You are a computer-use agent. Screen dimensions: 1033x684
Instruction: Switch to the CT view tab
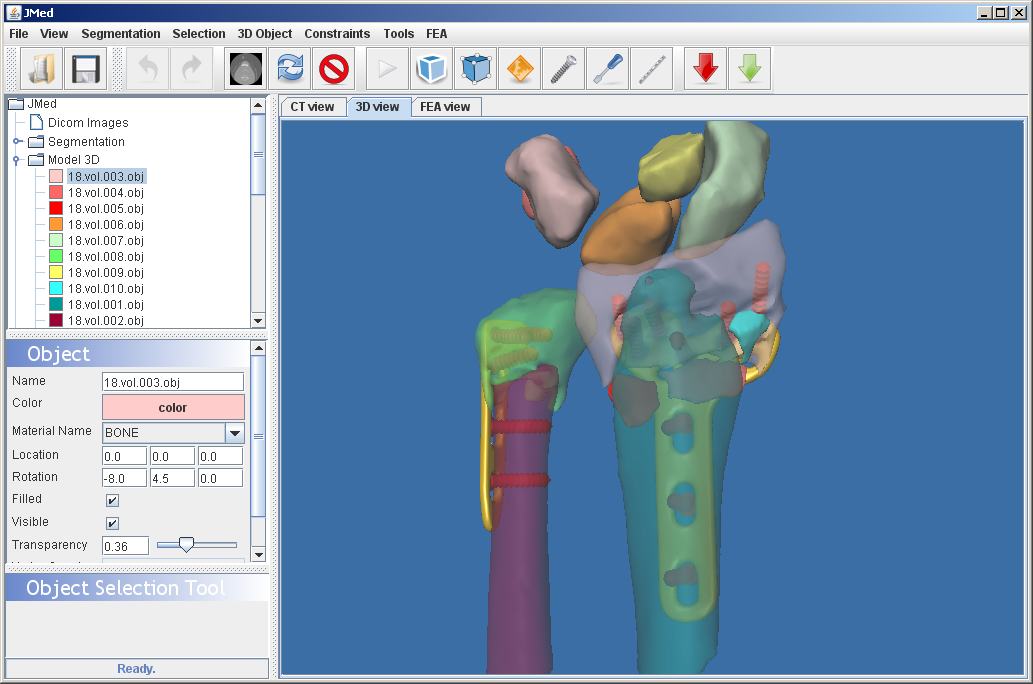click(x=312, y=107)
